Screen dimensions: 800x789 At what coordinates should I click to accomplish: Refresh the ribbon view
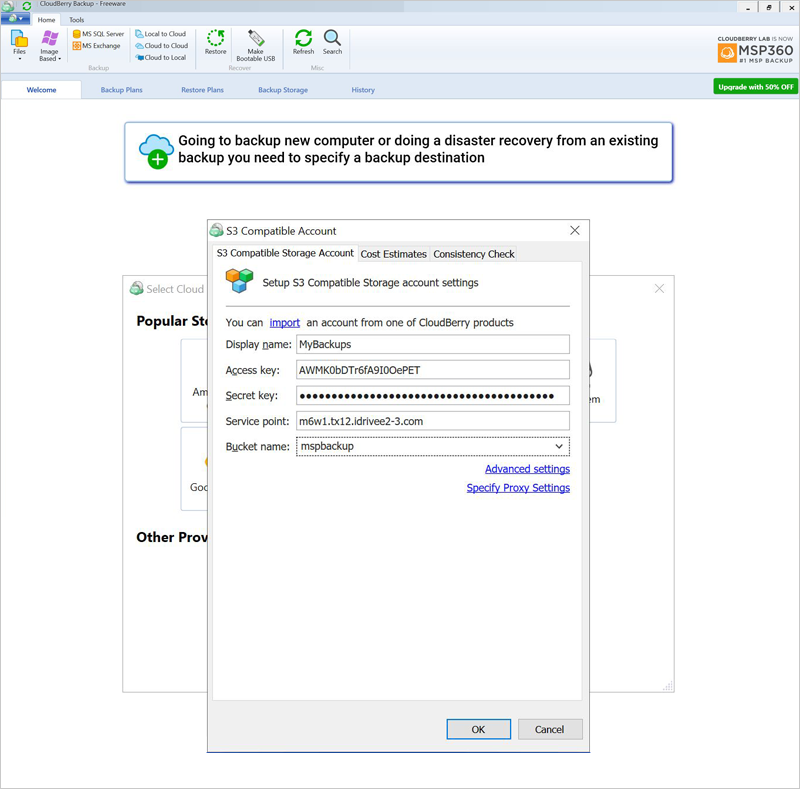pyautogui.click(x=304, y=42)
